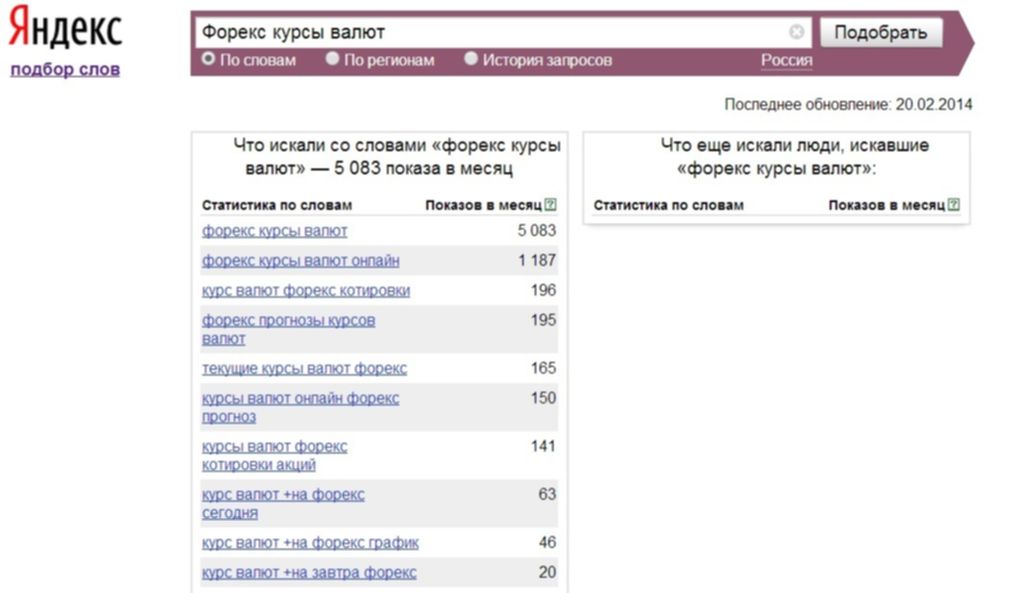Click the value 196 in the table
1024x593 pixels.
click(x=543, y=291)
